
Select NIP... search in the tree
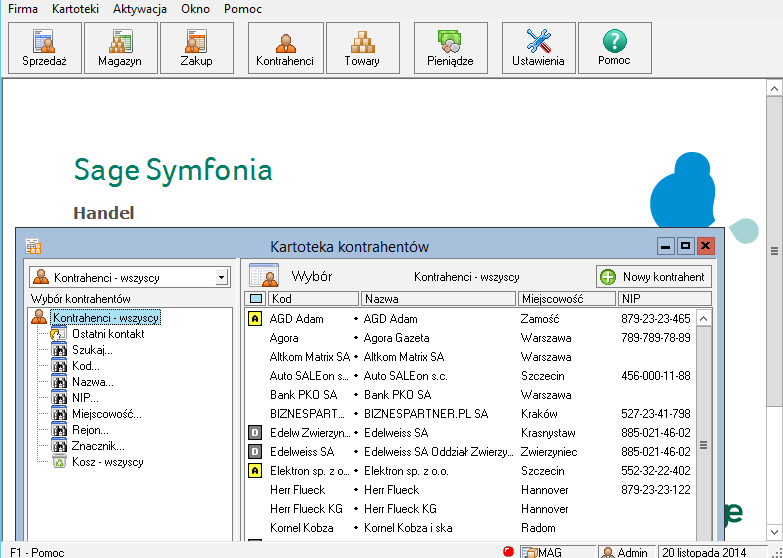[x=85, y=398]
